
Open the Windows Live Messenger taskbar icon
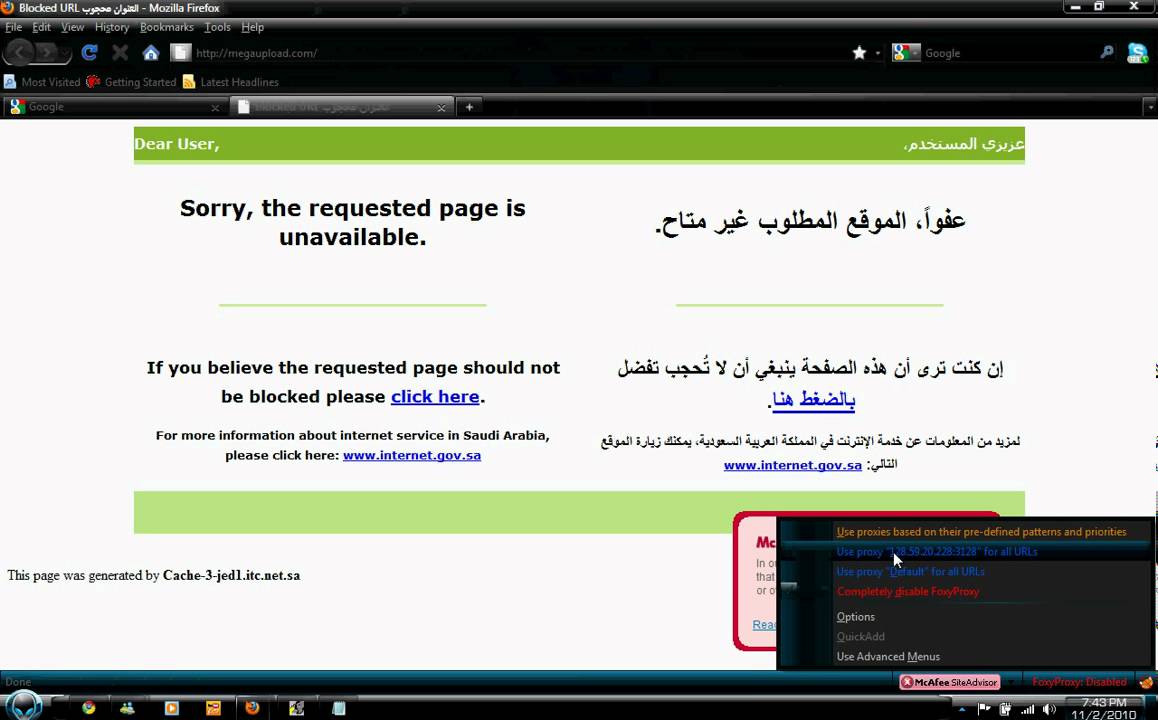127,708
